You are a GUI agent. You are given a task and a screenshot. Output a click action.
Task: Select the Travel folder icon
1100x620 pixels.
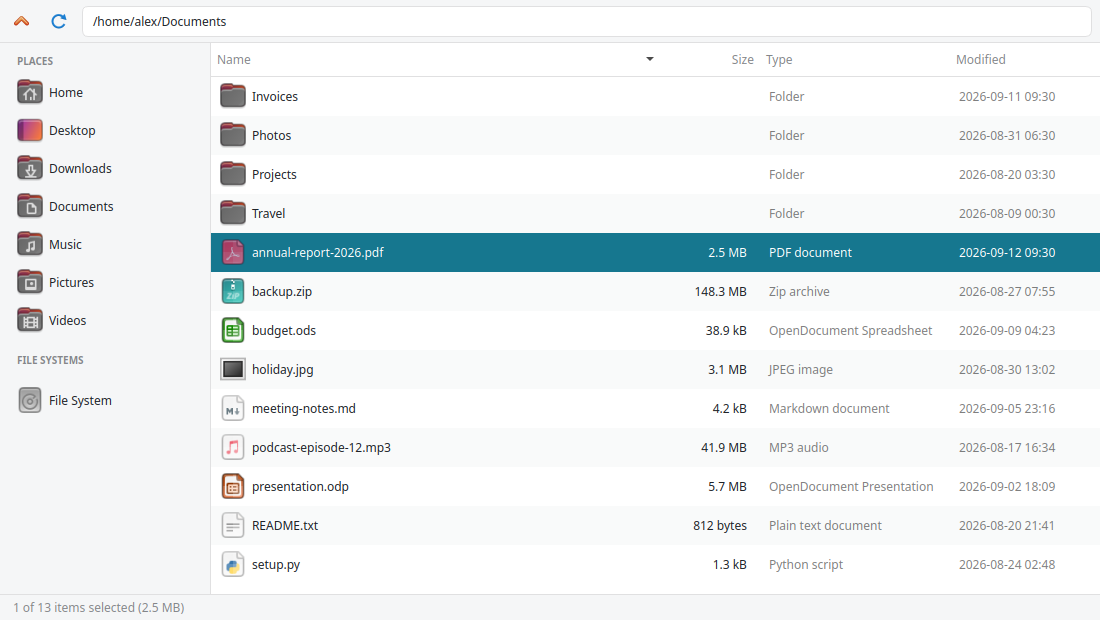click(x=232, y=213)
